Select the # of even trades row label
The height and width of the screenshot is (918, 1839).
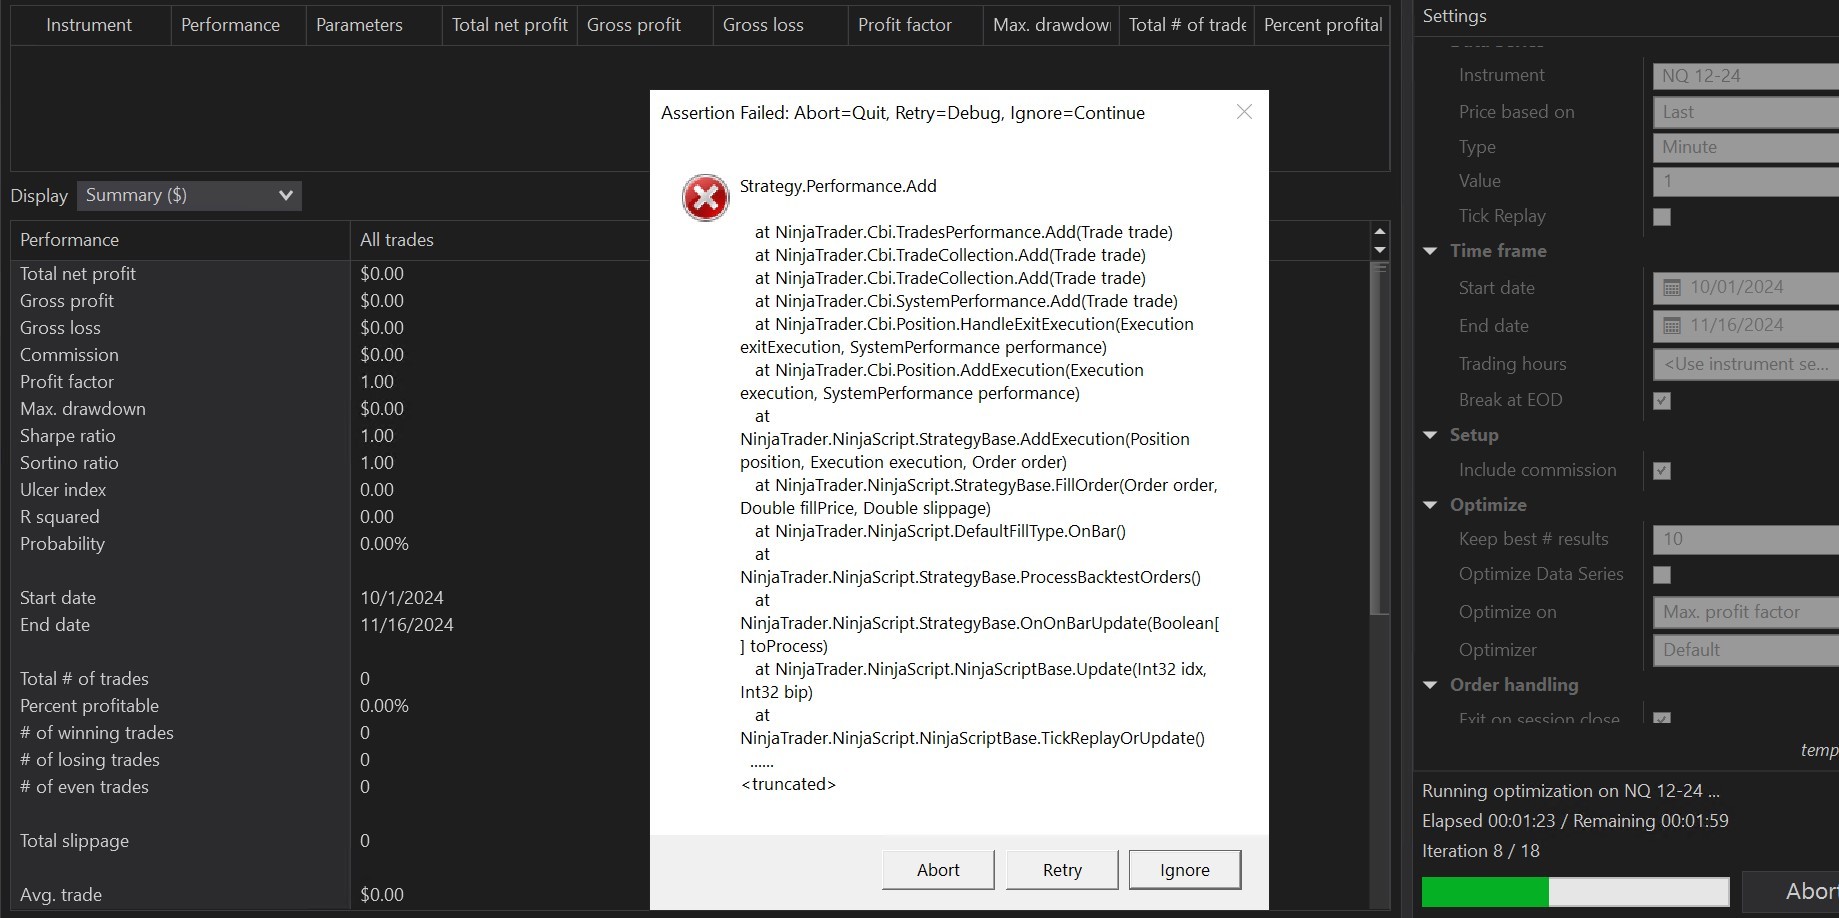[84, 787]
